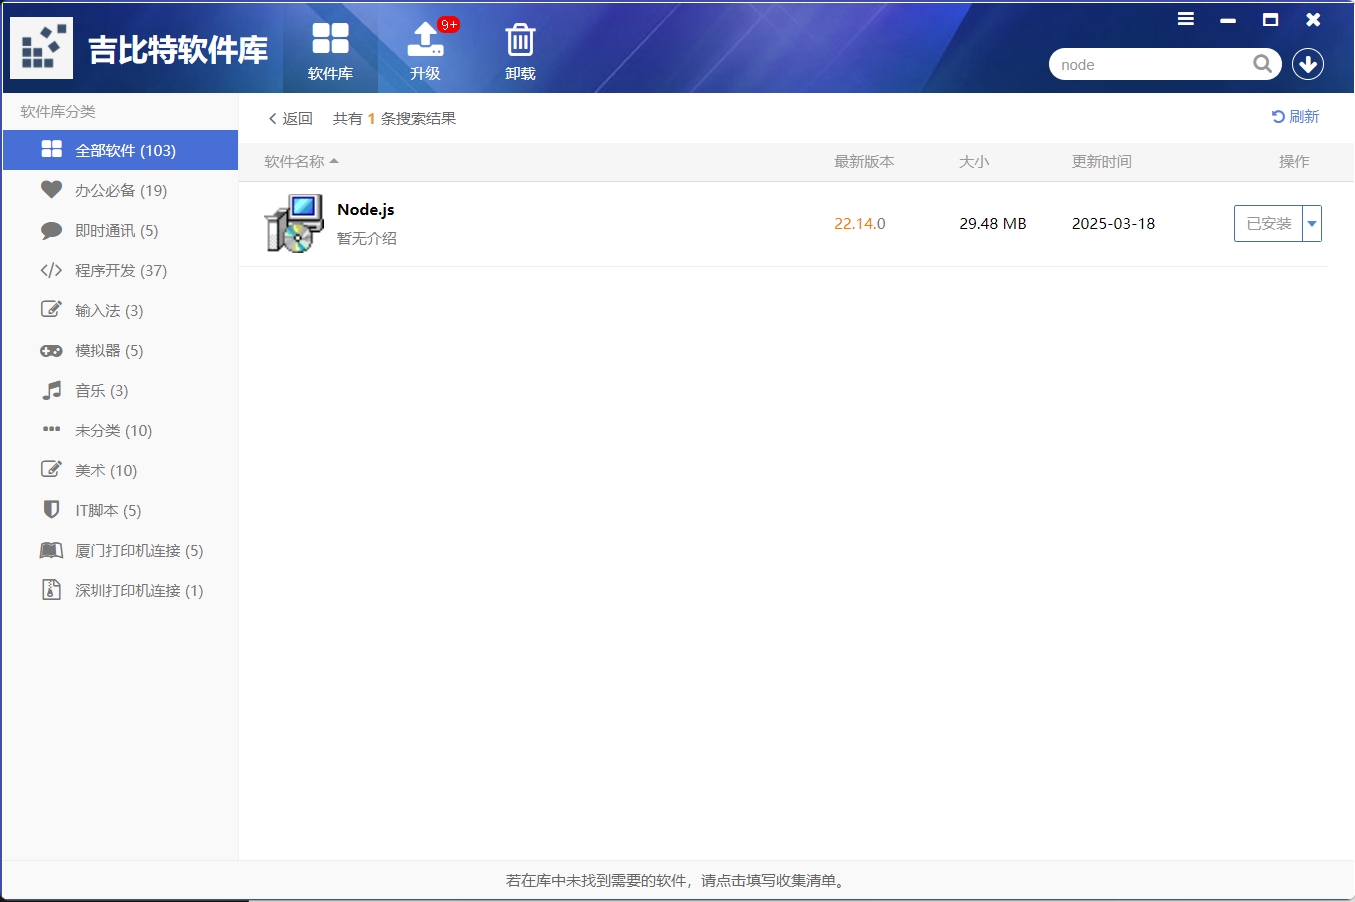Click the search magnifier icon
1355x902 pixels.
click(x=1262, y=65)
